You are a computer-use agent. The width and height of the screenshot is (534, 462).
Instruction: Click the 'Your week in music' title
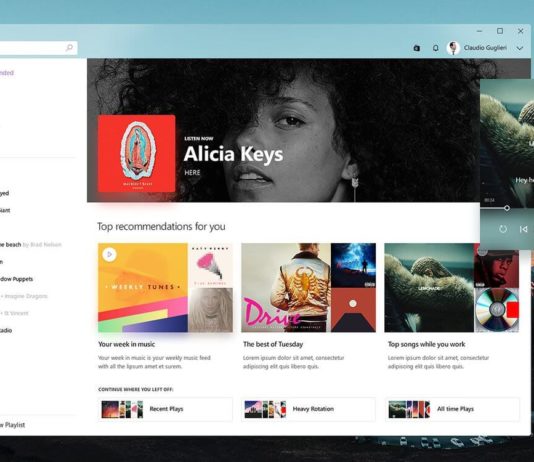click(126, 344)
